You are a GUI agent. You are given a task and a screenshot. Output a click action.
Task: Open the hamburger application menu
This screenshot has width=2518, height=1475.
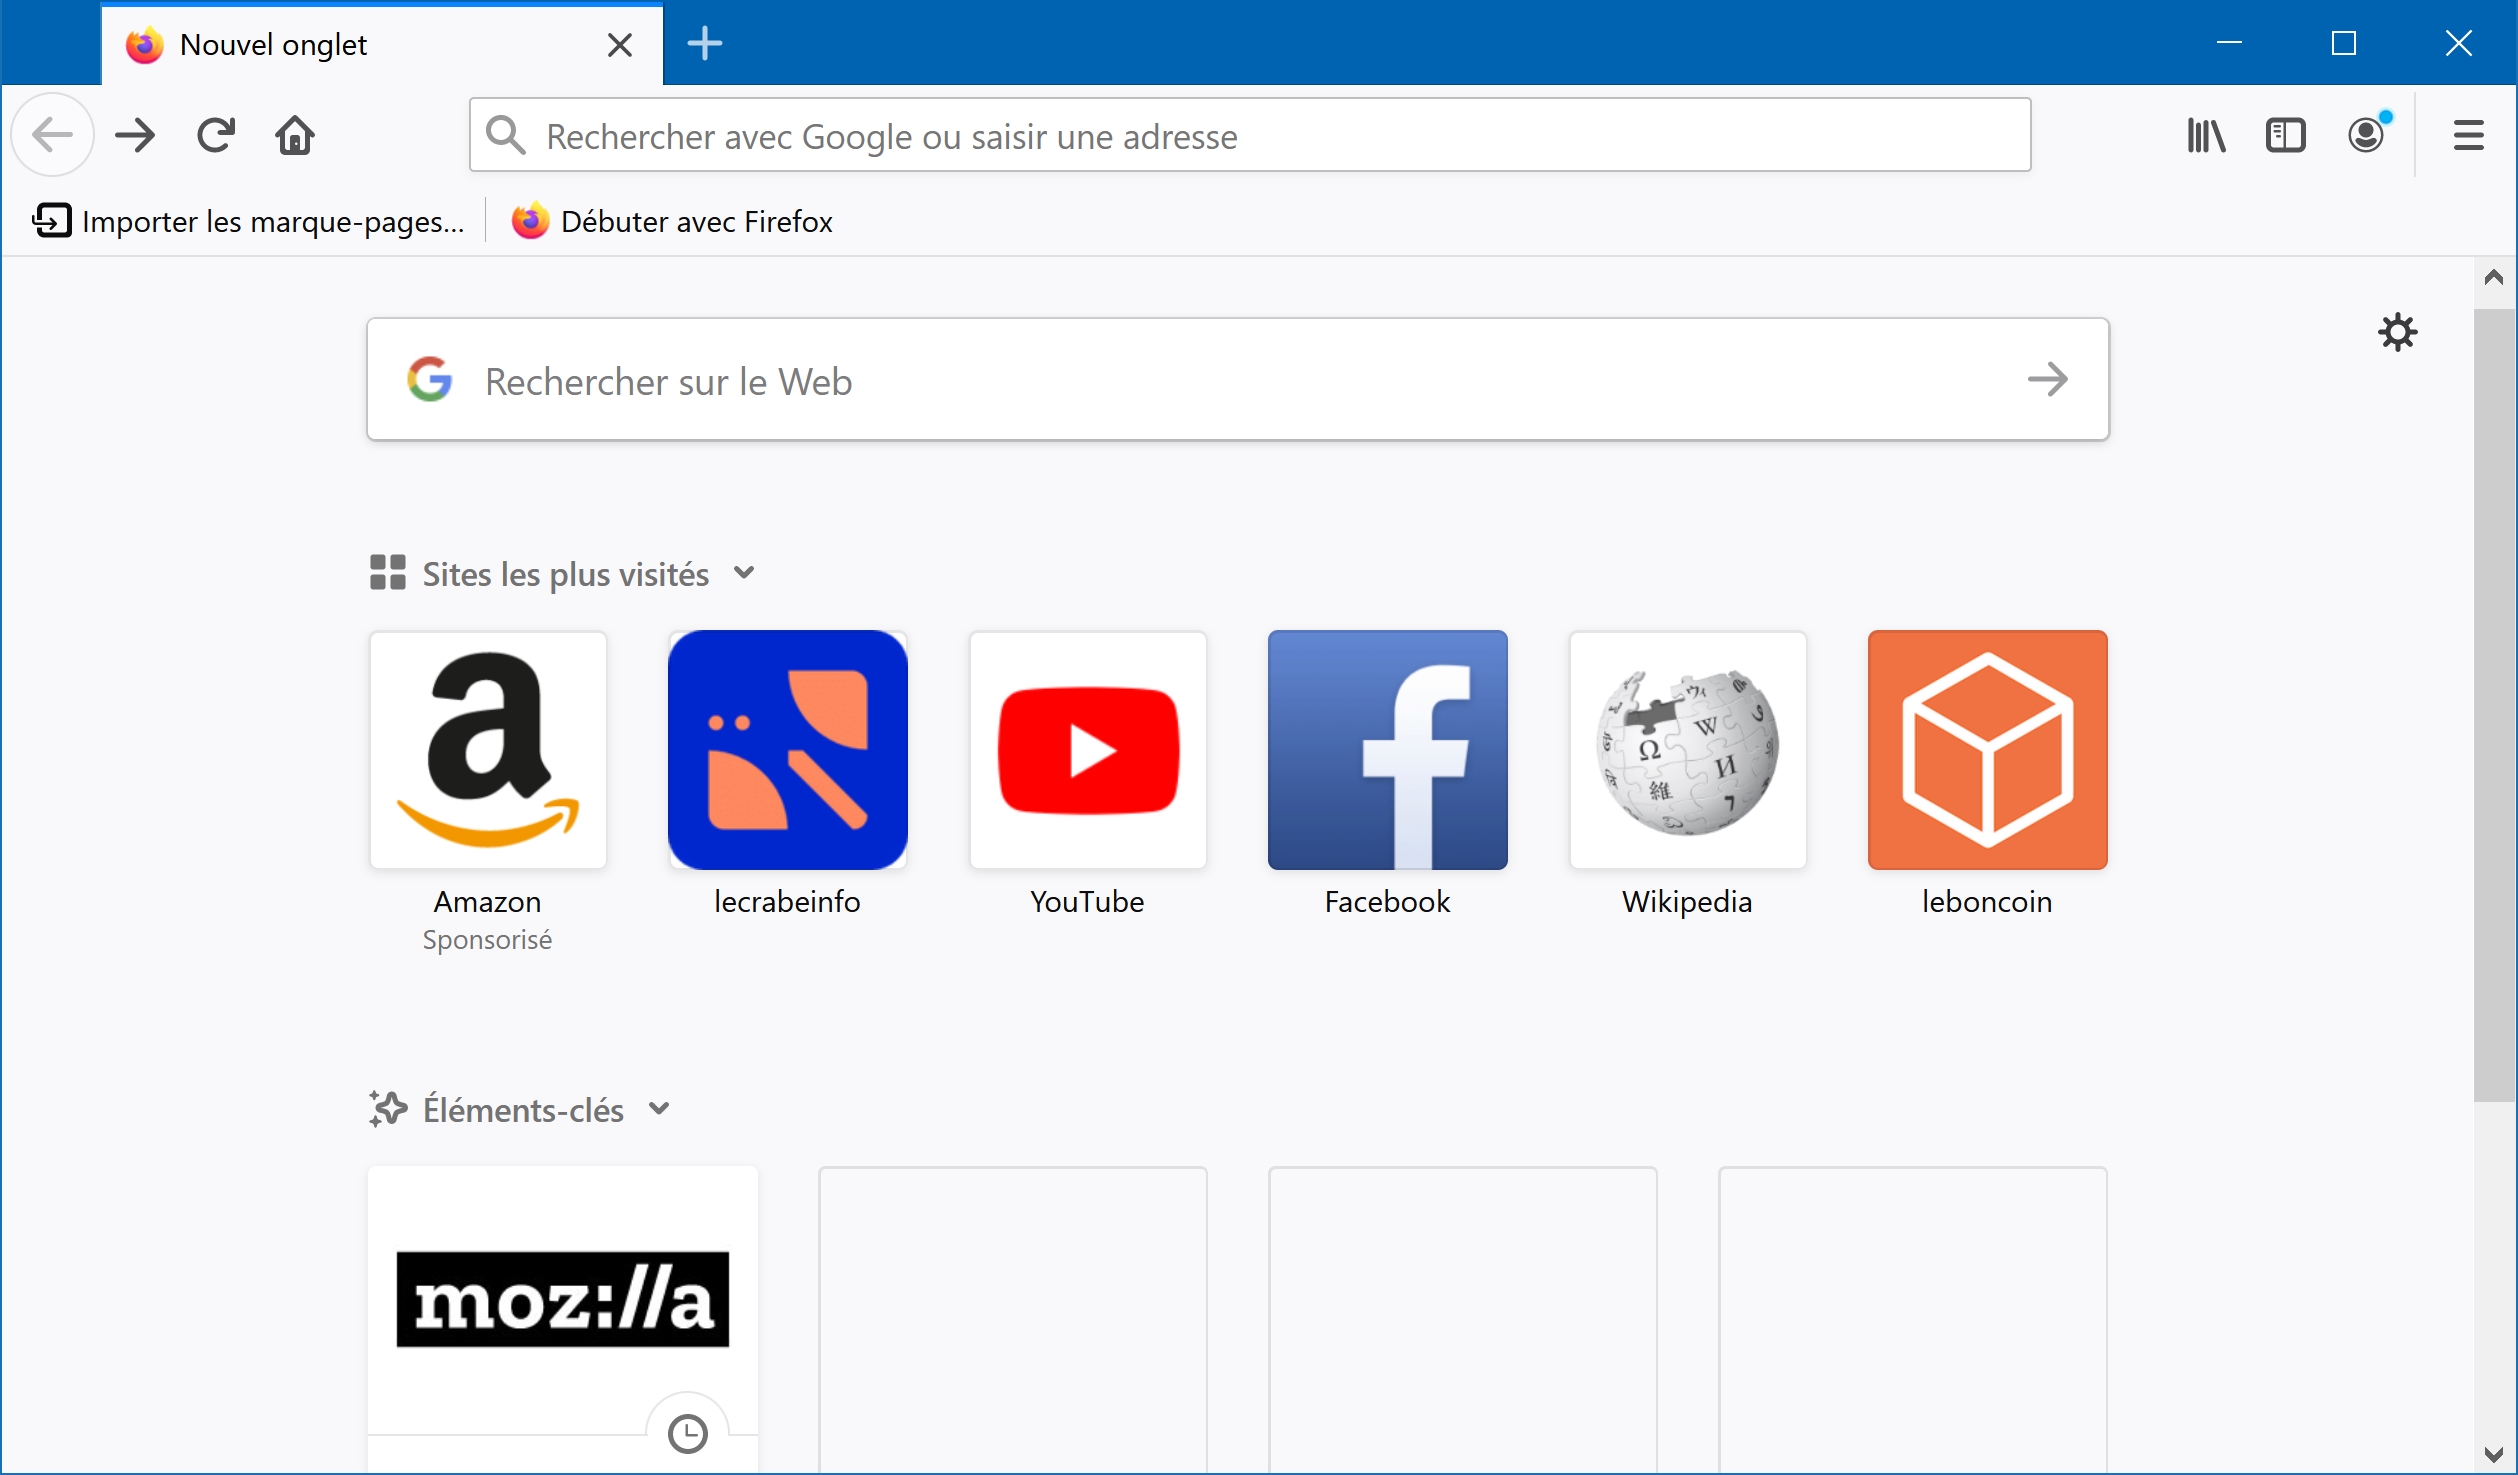[x=2468, y=135]
